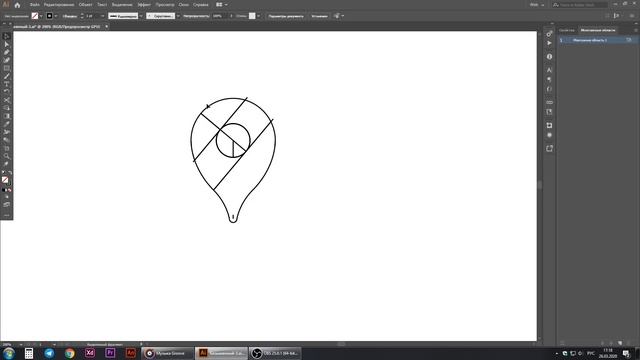Open the Эффект menu

(144, 5)
